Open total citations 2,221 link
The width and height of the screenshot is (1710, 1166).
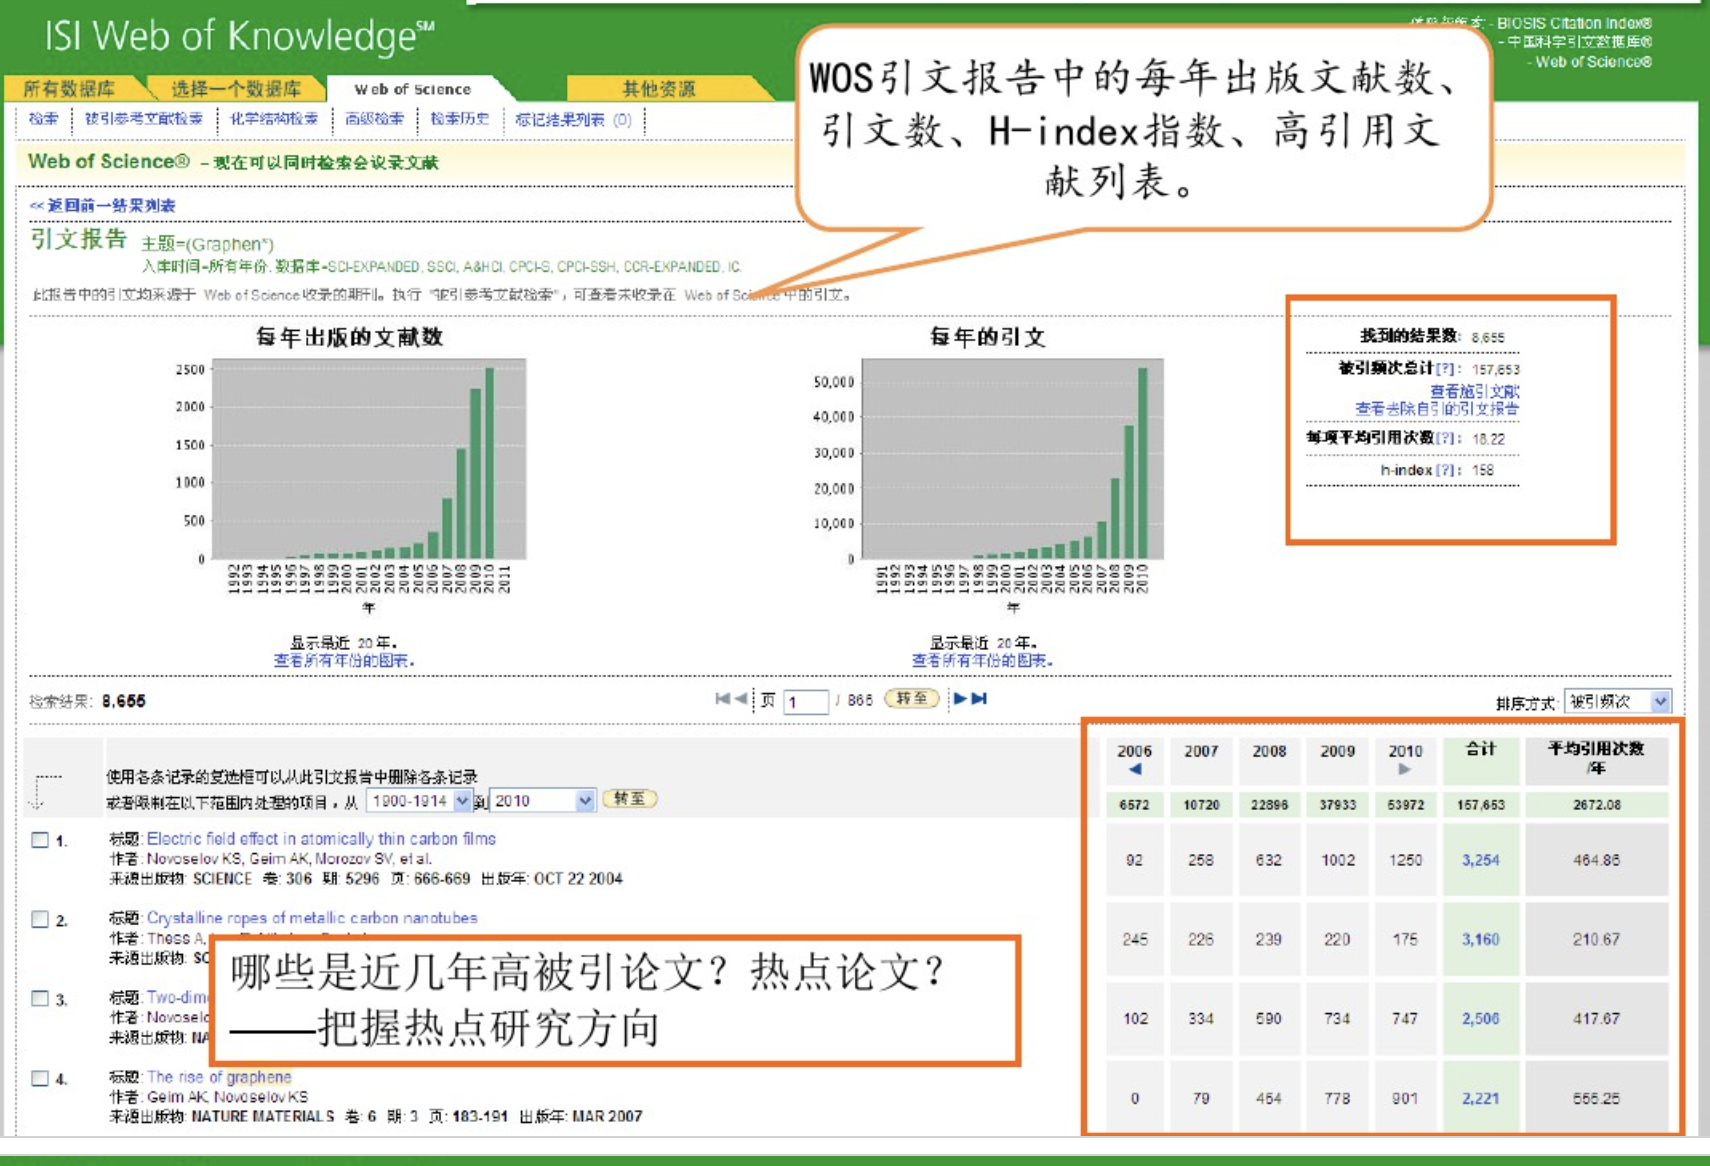tap(1480, 1099)
